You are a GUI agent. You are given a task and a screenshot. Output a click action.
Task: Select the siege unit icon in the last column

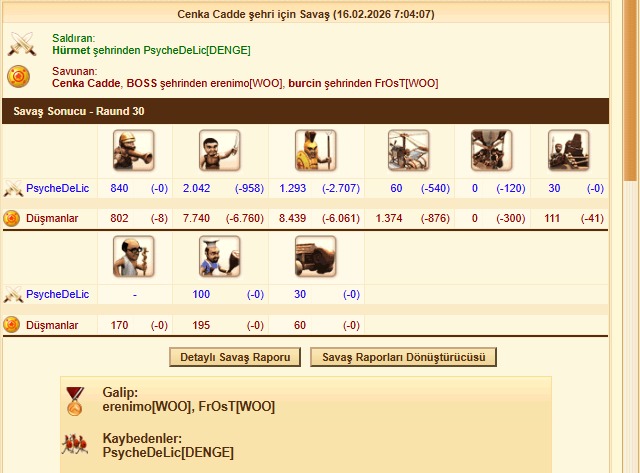[x=569, y=150]
